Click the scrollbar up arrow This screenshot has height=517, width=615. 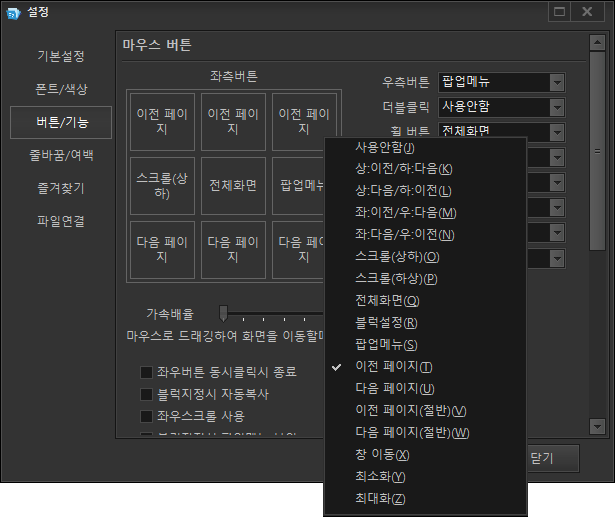coord(597,43)
